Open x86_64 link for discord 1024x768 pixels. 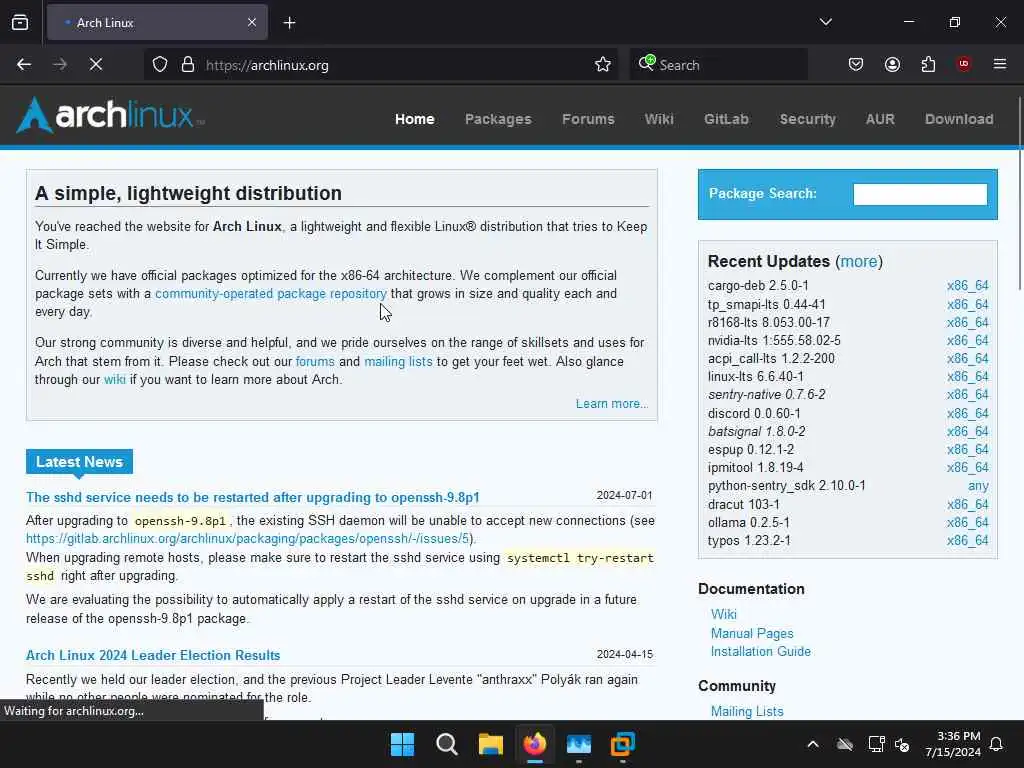point(968,413)
